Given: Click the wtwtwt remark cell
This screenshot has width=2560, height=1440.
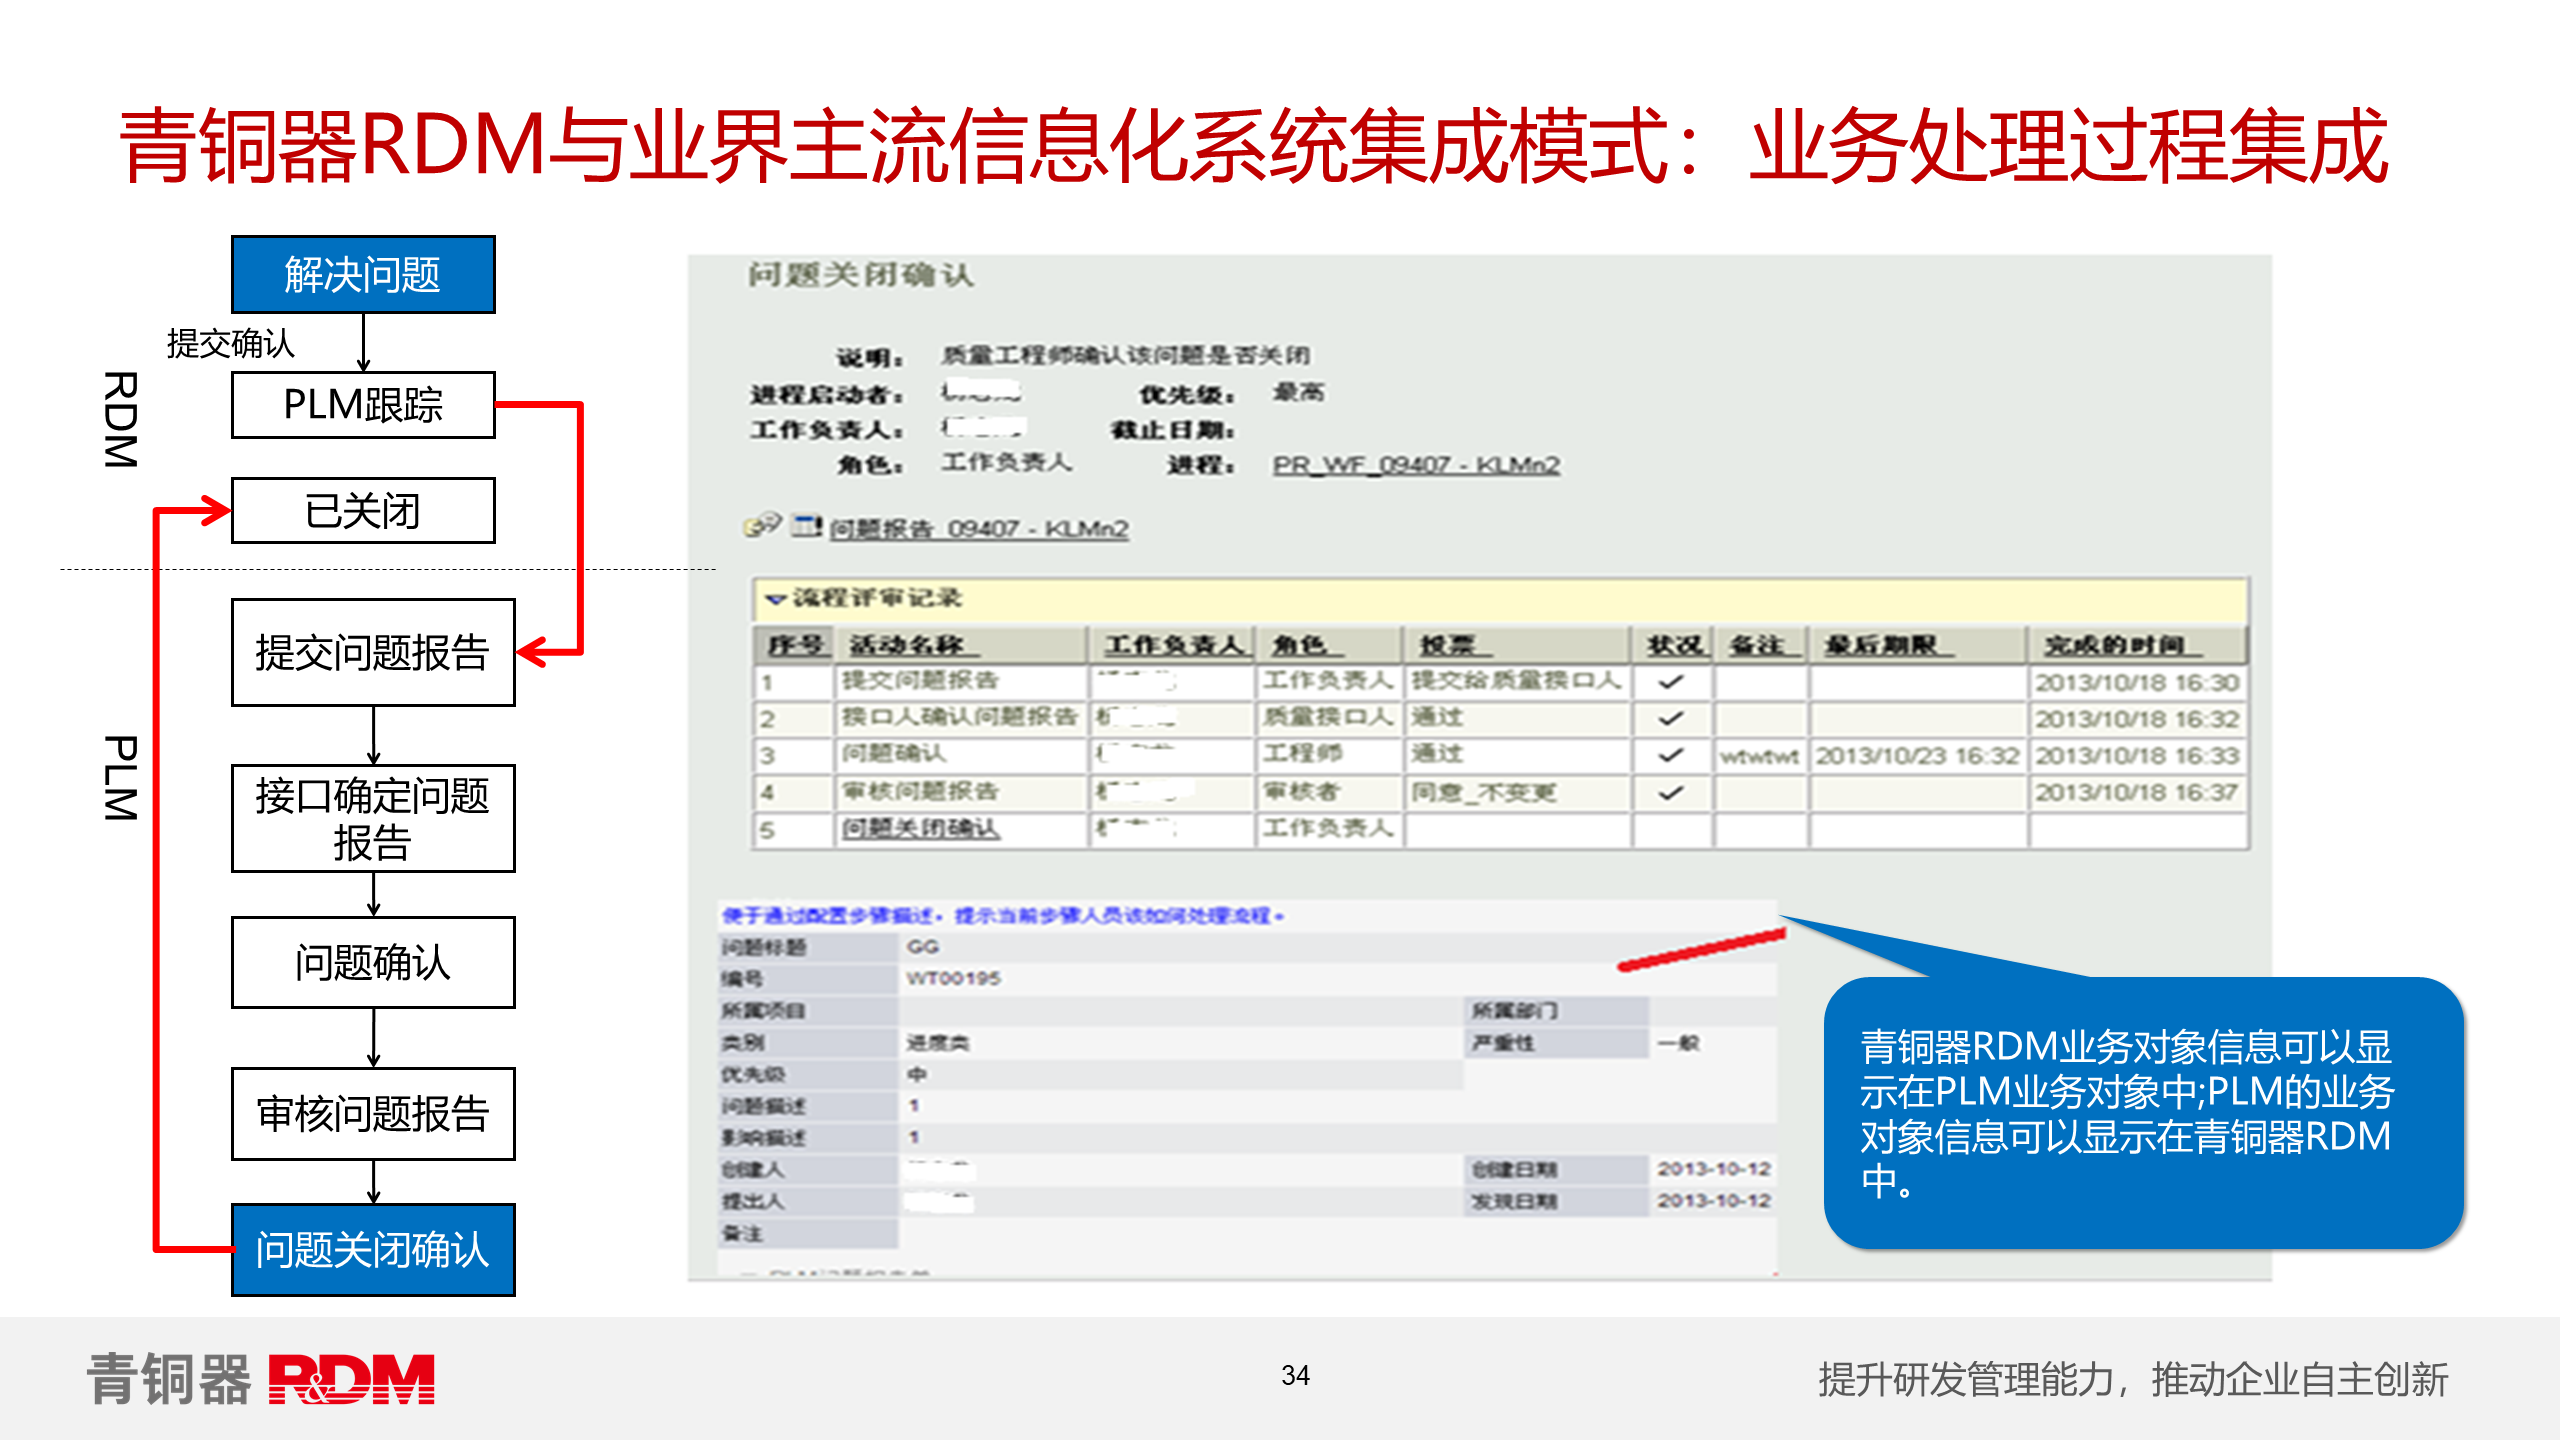Looking at the screenshot, I should pyautogui.click(x=1759, y=756).
